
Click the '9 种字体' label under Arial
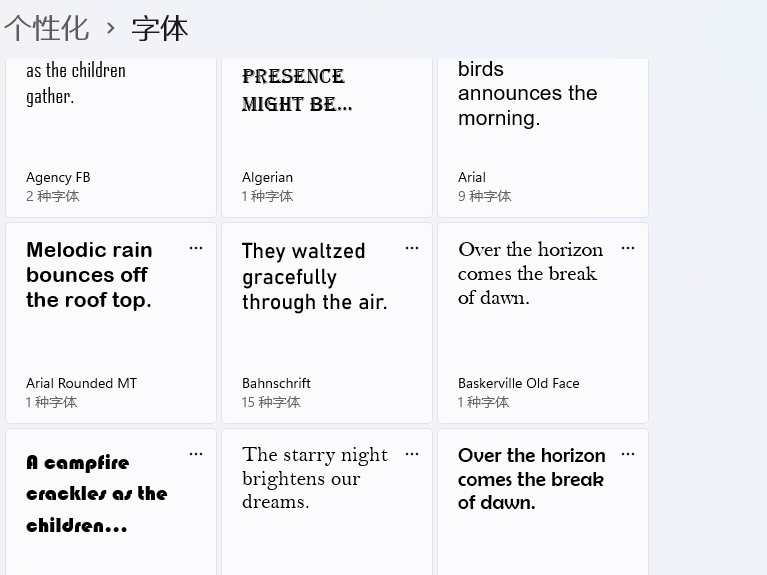coord(484,196)
